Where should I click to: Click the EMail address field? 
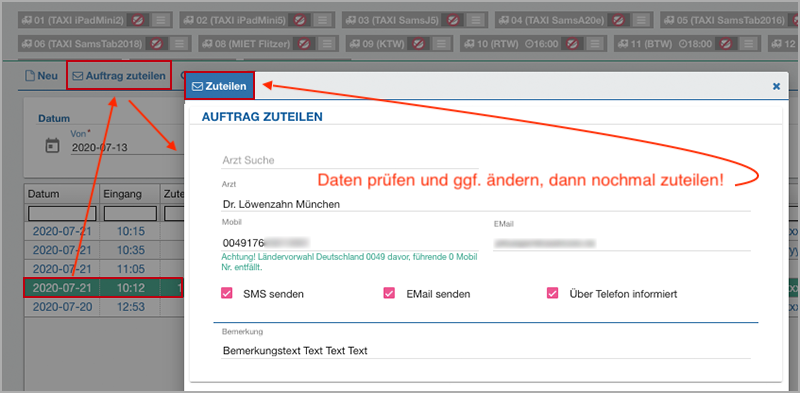pyautogui.click(x=622, y=242)
